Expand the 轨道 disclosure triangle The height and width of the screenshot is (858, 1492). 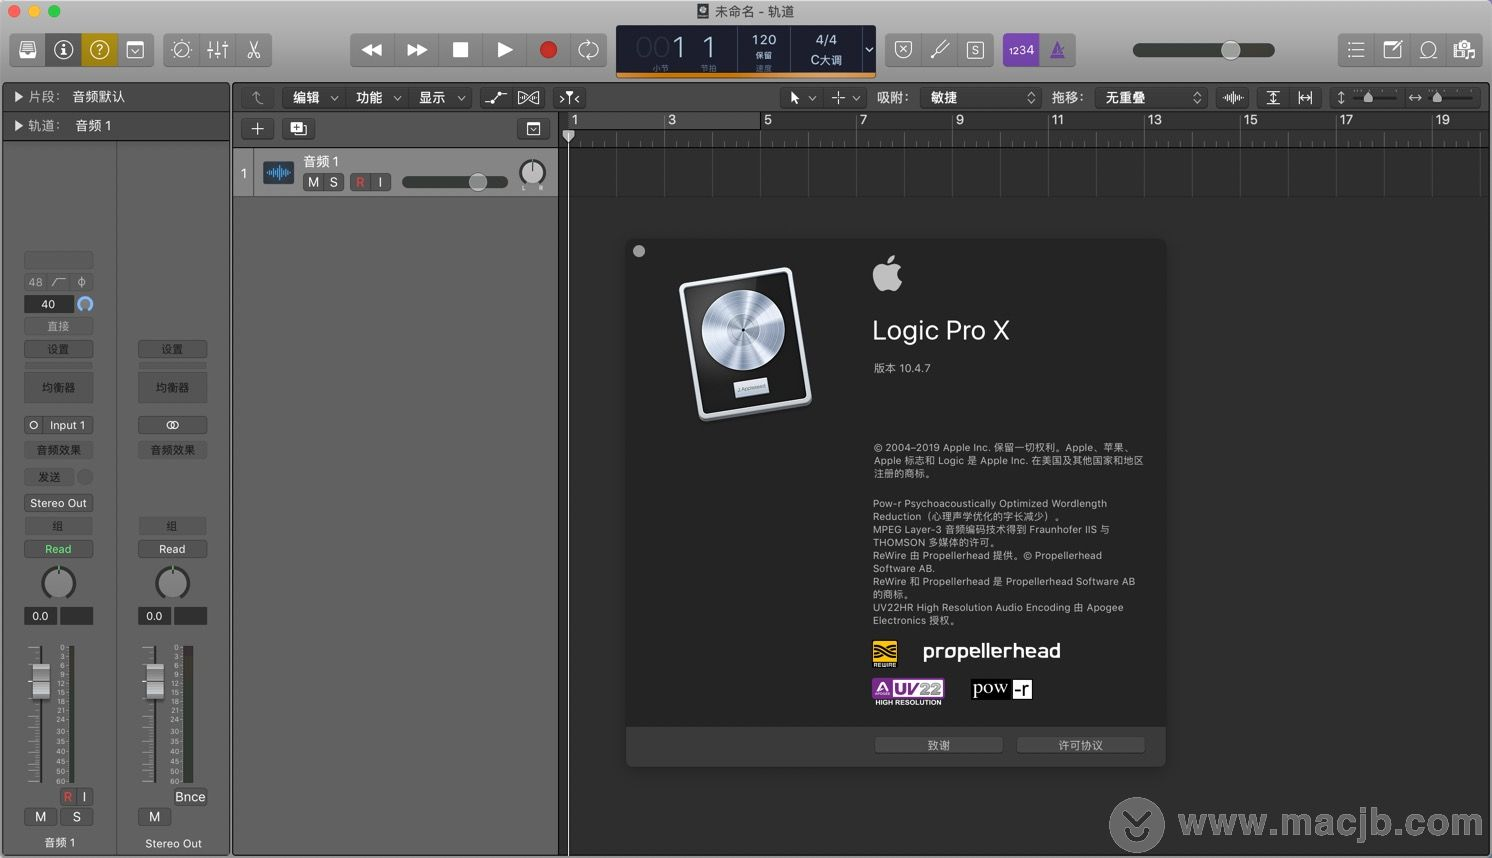coord(18,126)
